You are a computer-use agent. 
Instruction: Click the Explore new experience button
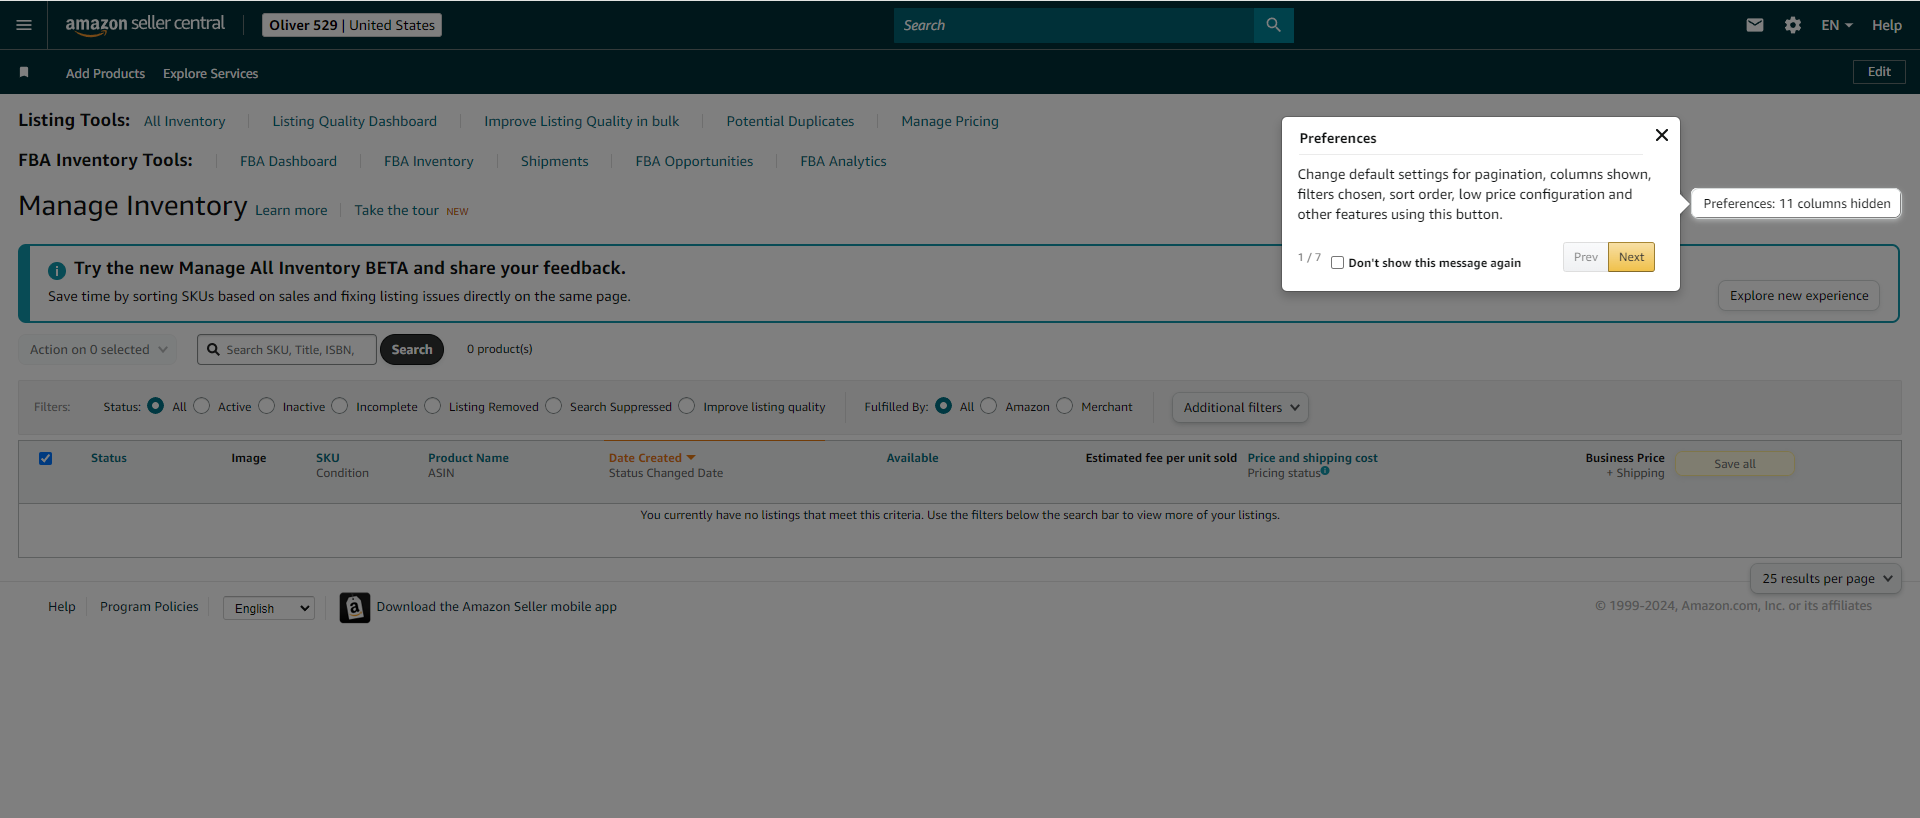coord(1799,296)
